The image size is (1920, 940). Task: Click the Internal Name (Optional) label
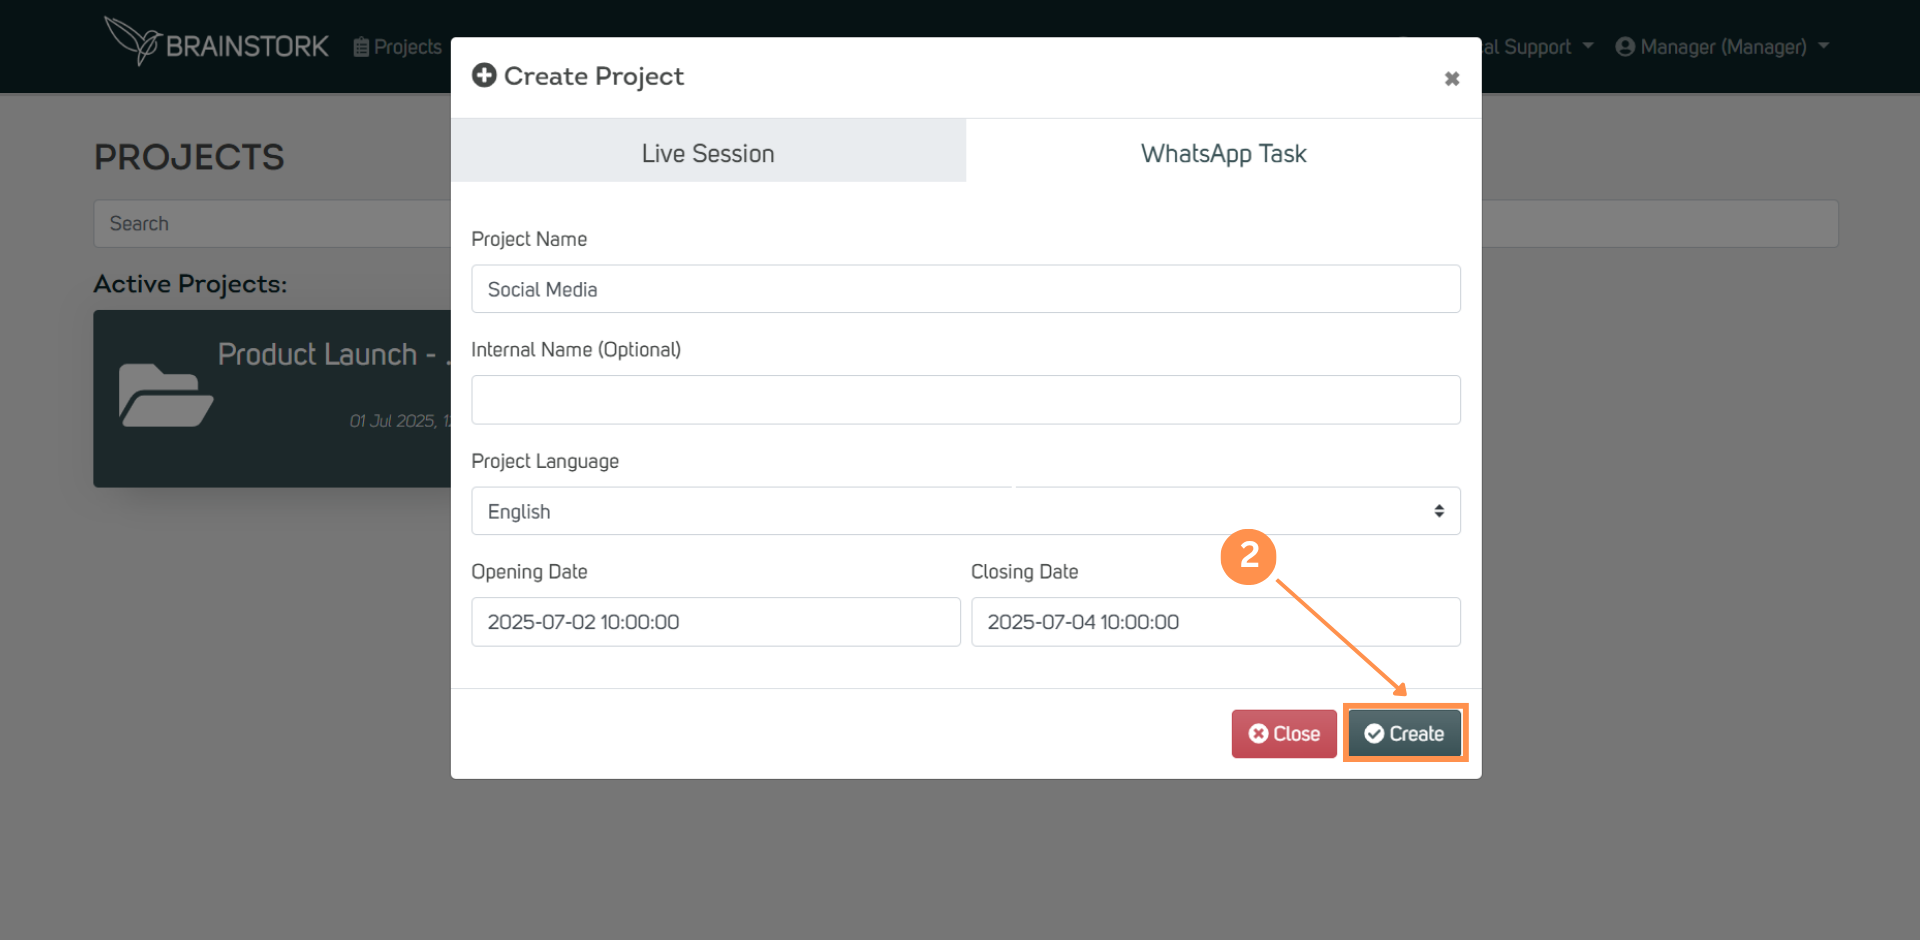[x=576, y=350]
